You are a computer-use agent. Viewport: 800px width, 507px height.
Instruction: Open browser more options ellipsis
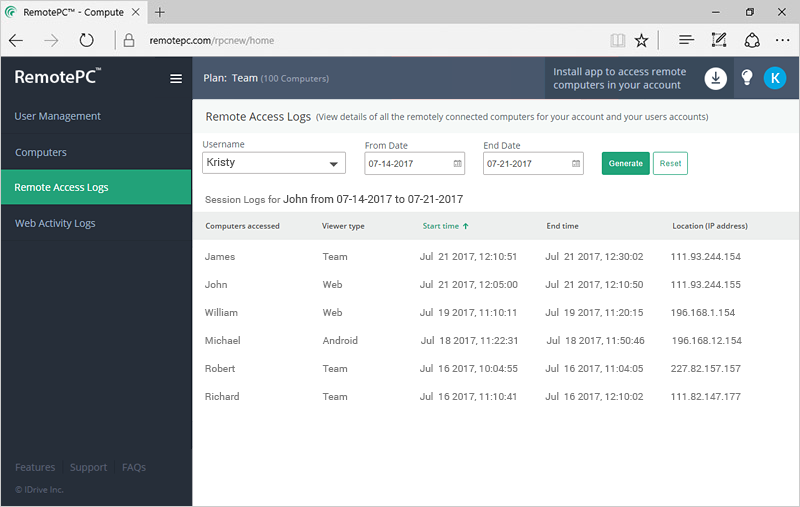pos(782,40)
